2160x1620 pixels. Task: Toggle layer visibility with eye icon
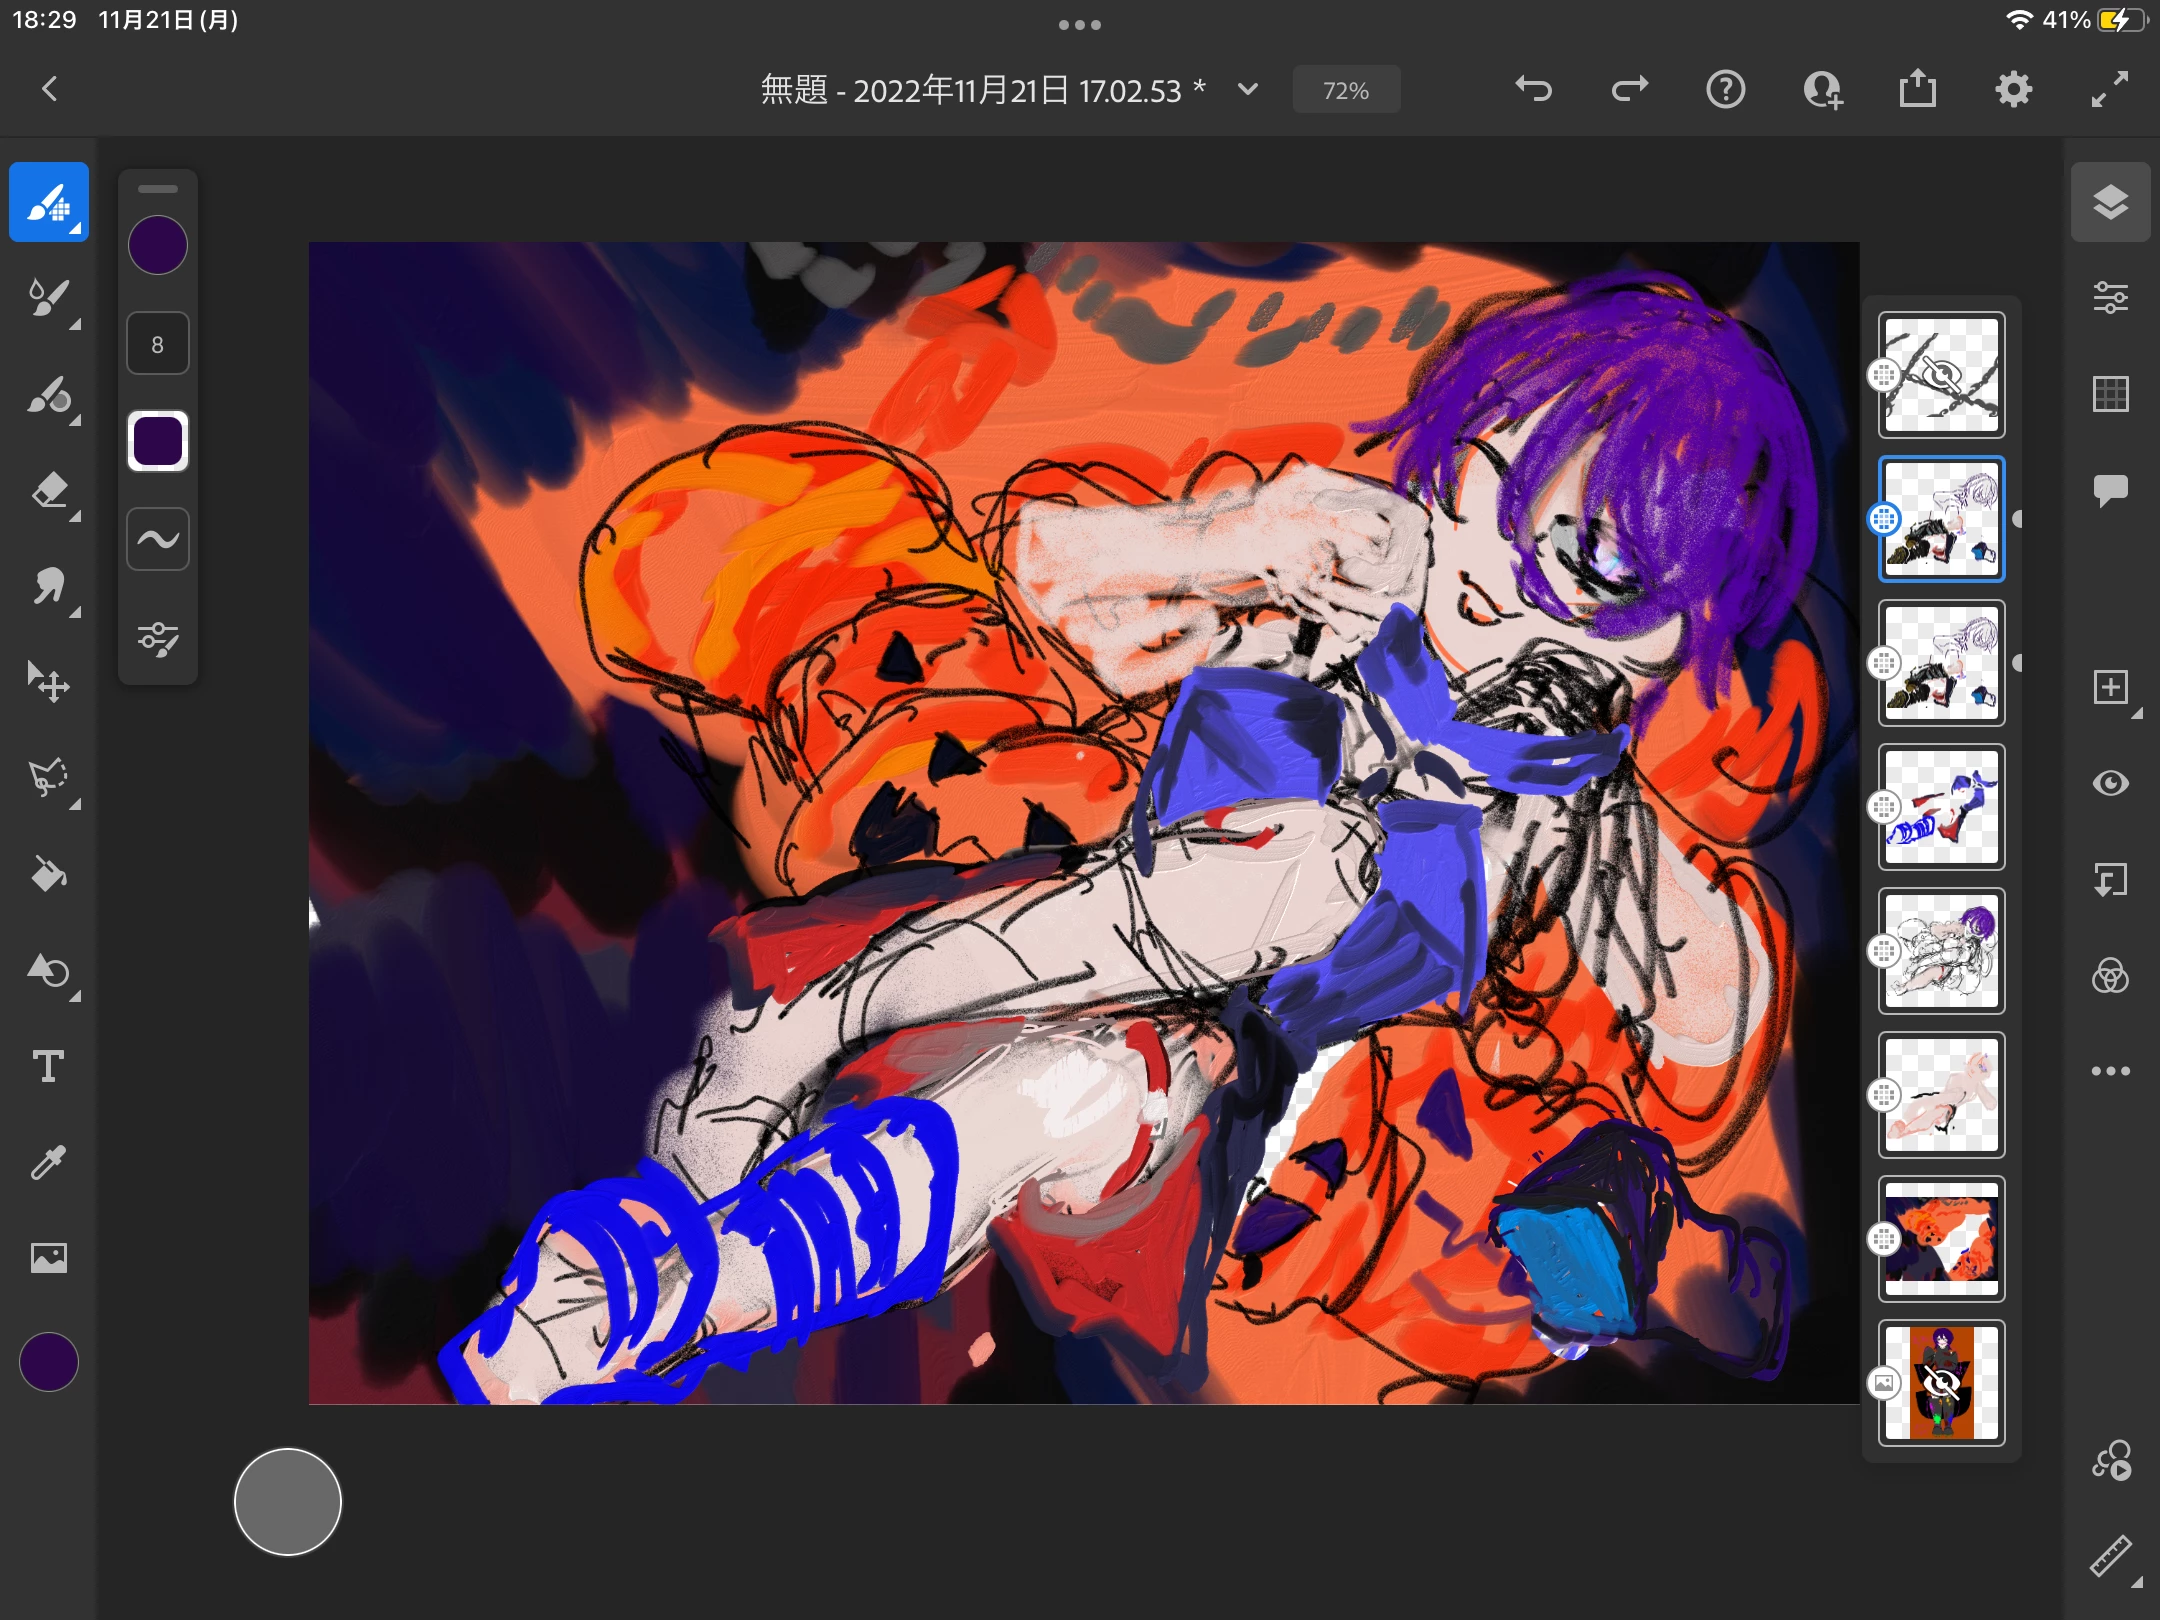click(x=2110, y=783)
